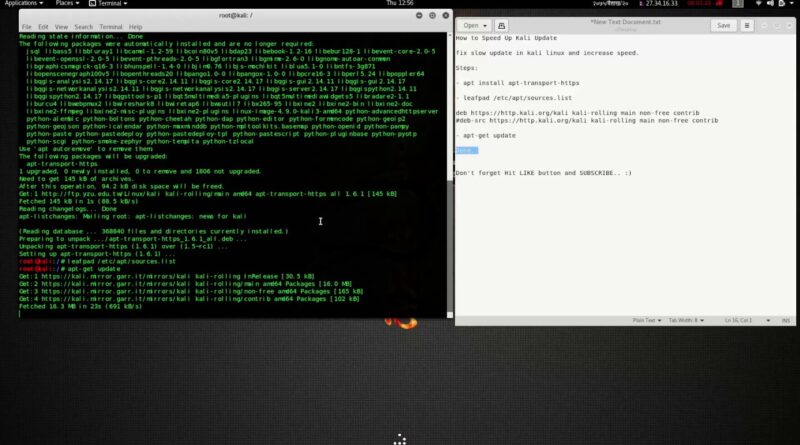Image resolution: width=800 pixels, height=445 pixels.
Task: Open gedit hamburger menu
Action: 747,26
